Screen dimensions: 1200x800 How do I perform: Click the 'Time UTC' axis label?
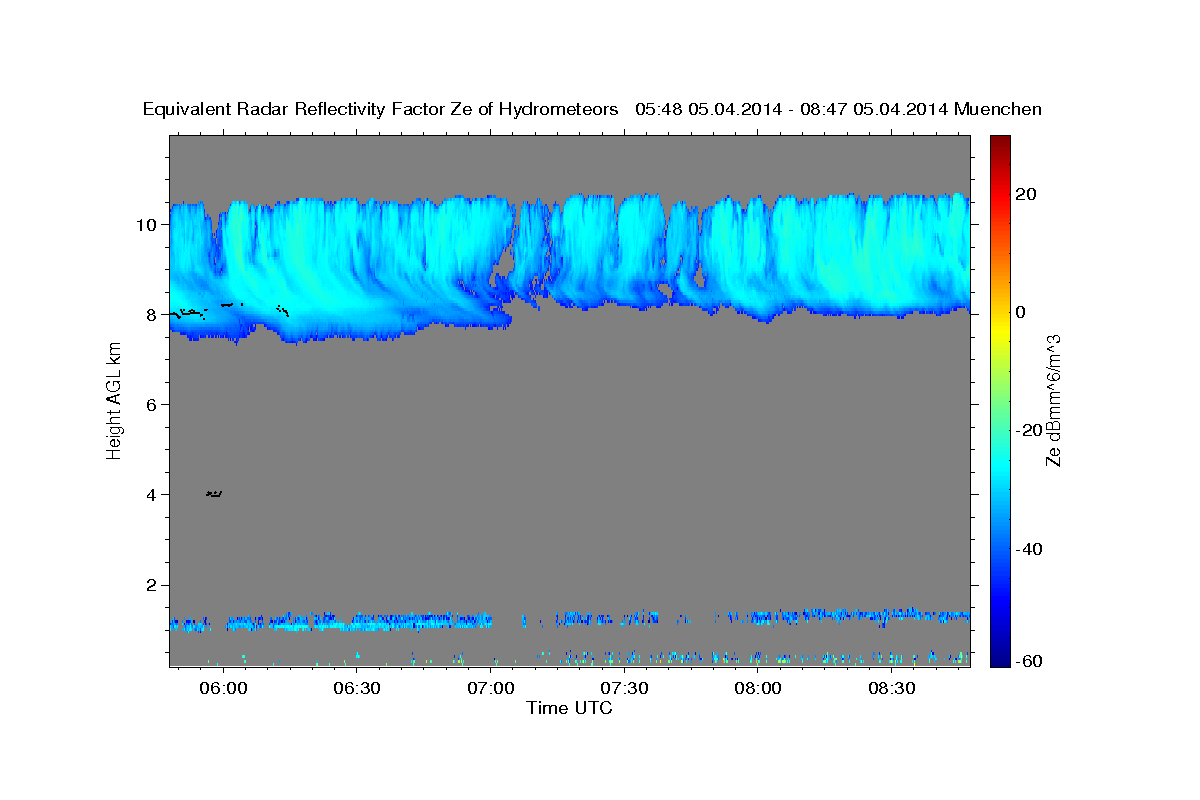click(569, 708)
